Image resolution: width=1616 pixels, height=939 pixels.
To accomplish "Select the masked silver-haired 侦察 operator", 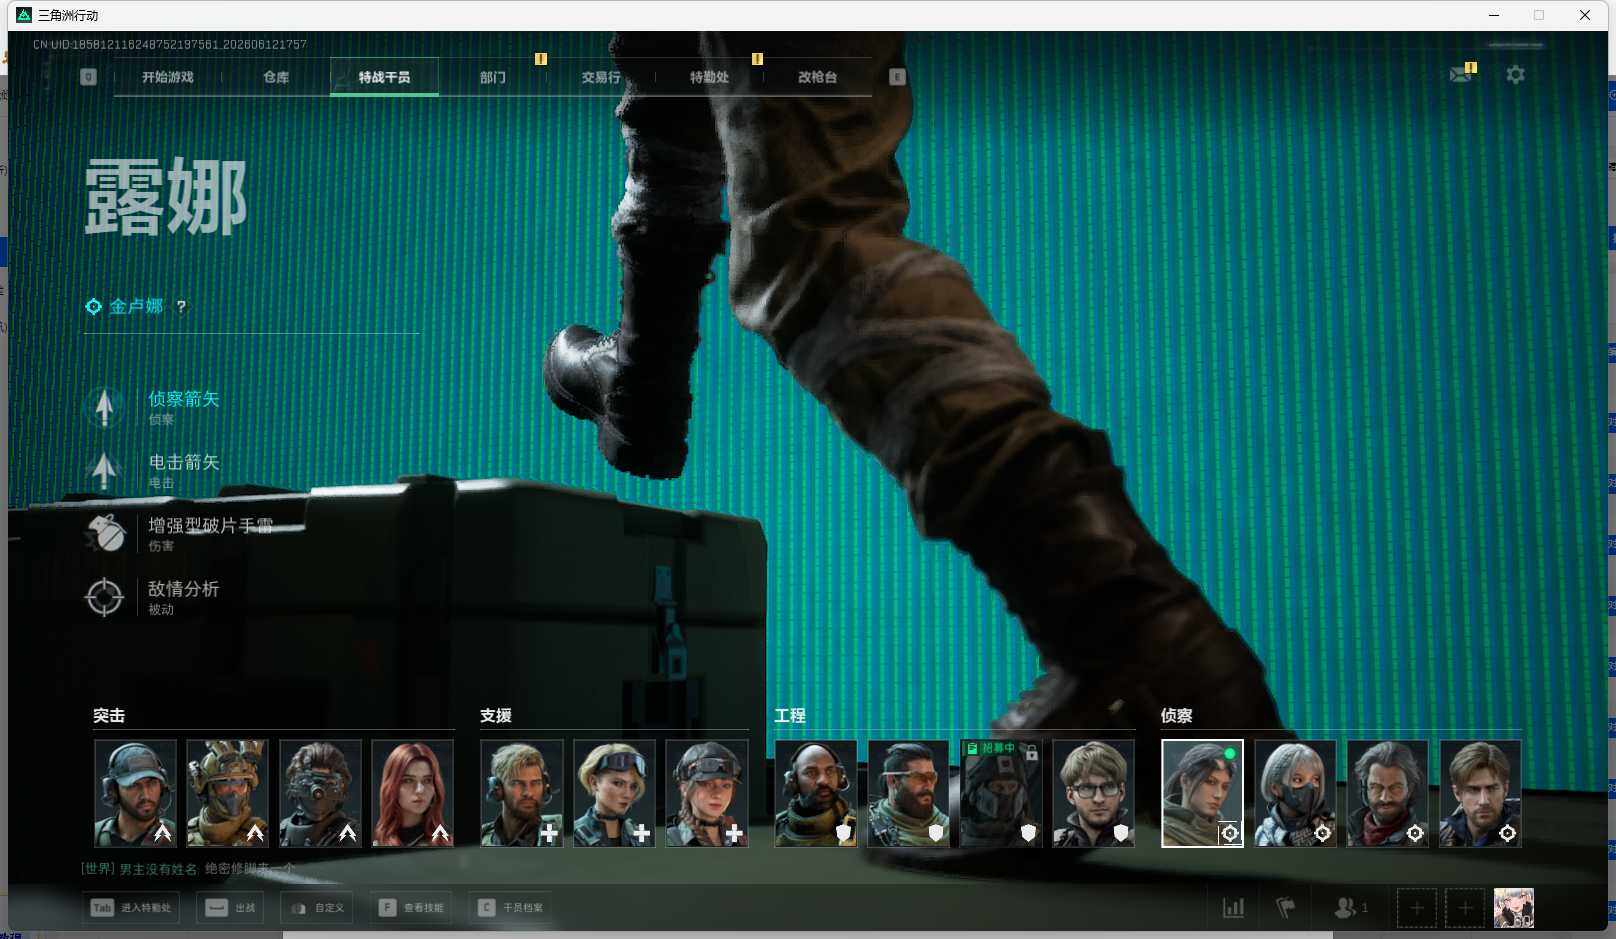I will pos(1295,793).
